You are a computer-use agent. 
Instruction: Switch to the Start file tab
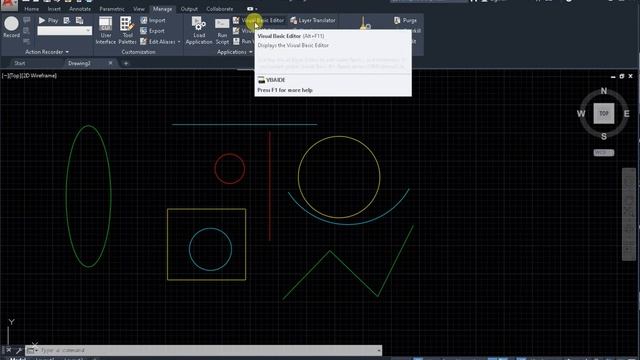tap(20, 63)
